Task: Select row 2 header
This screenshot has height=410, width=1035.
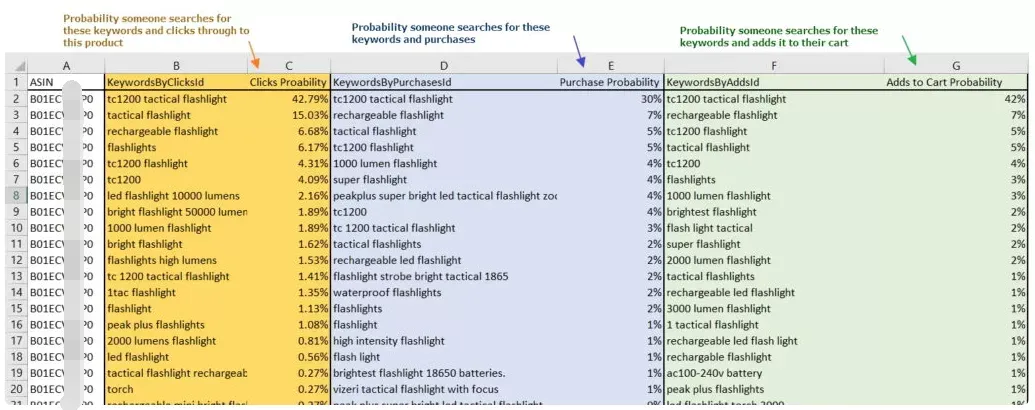Action: [x=17, y=99]
